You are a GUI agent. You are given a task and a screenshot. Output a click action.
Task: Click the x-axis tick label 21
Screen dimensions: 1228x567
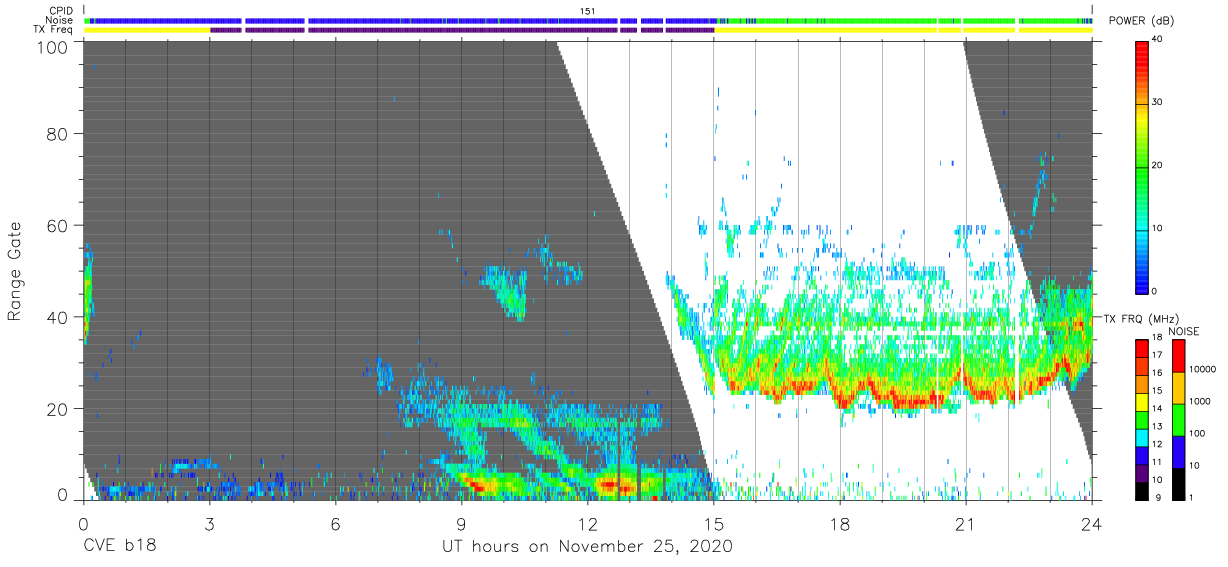click(x=966, y=523)
